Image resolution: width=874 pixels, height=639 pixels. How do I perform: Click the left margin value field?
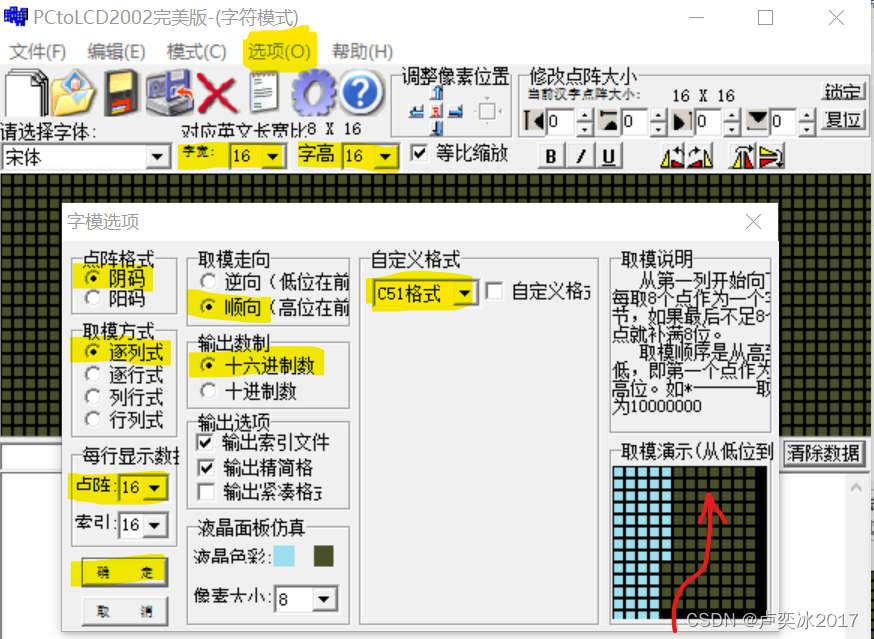point(560,121)
